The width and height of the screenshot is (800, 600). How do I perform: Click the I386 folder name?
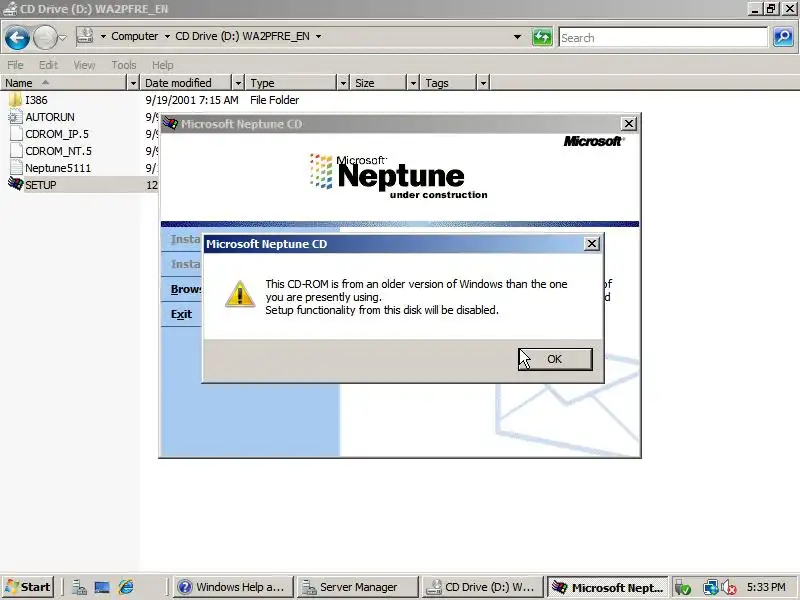point(36,100)
